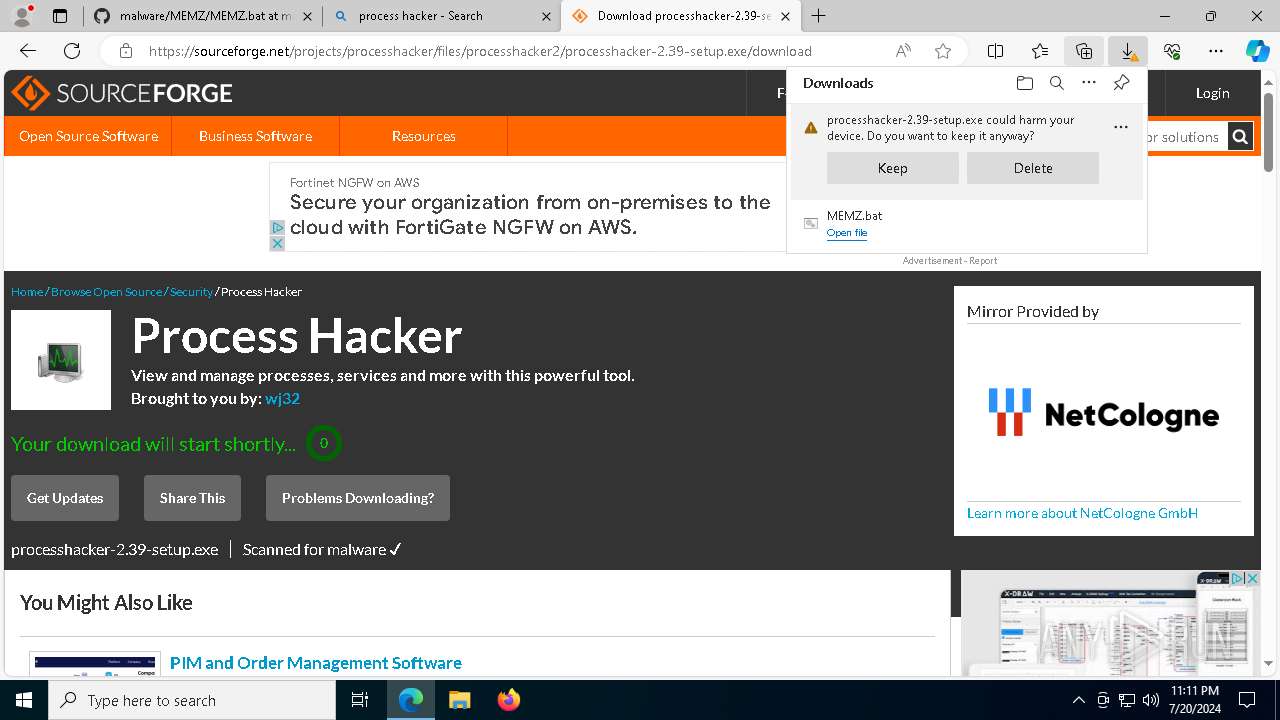This screenshot has height=720, width=1280.
Task: Click the NetCologne mirror logo
Action: coord(1103,413)
